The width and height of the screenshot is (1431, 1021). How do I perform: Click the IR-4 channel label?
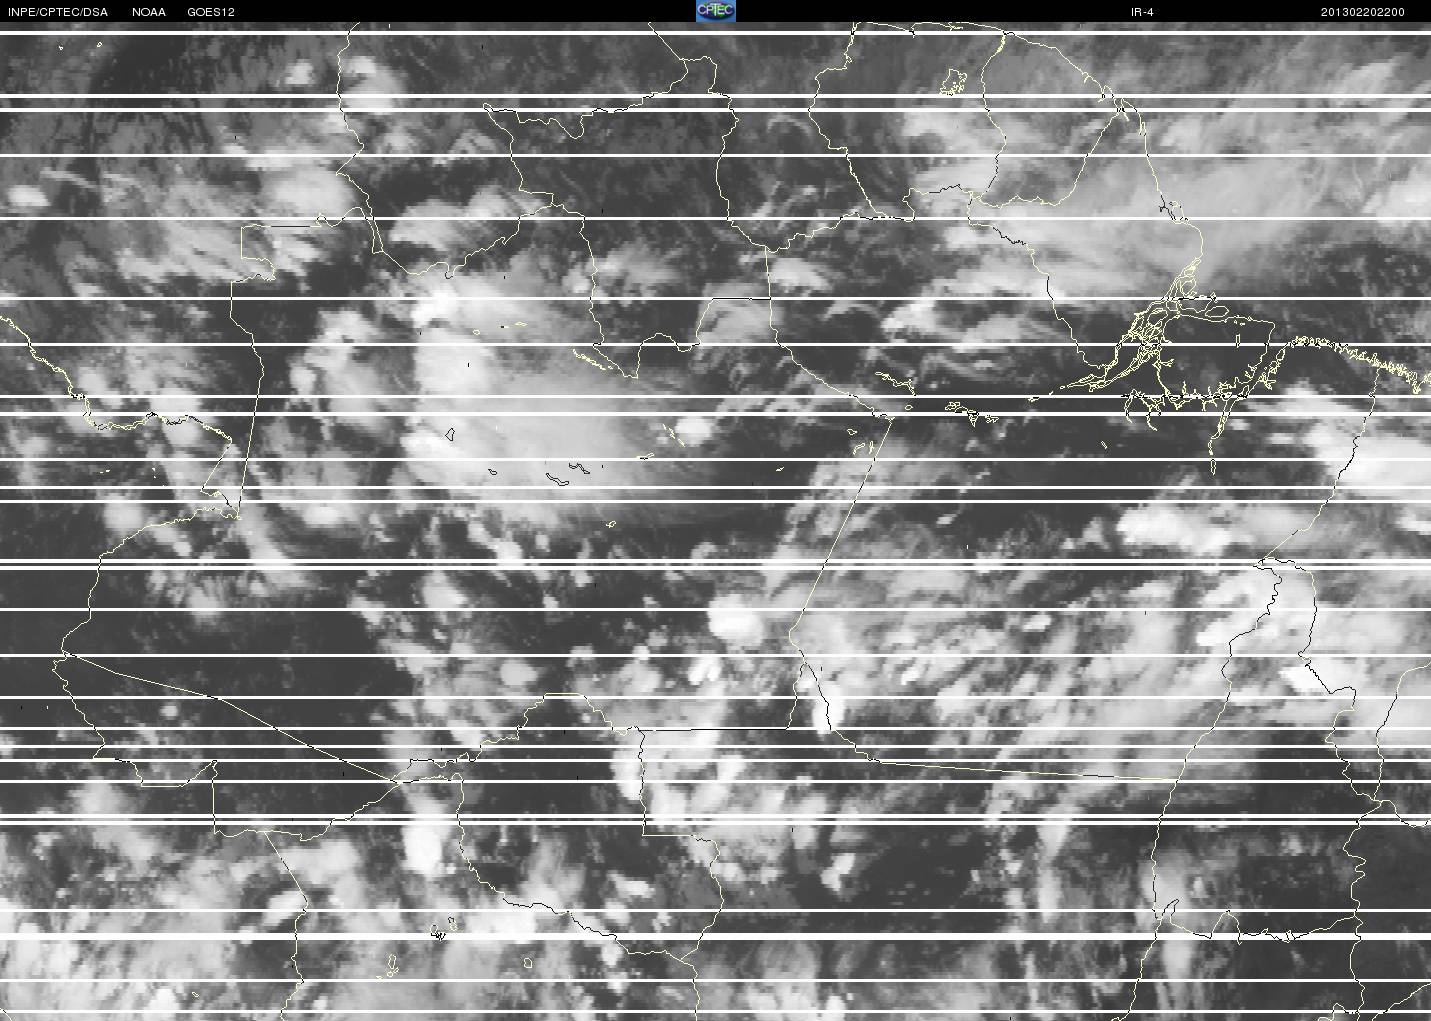pos(1142,12)
